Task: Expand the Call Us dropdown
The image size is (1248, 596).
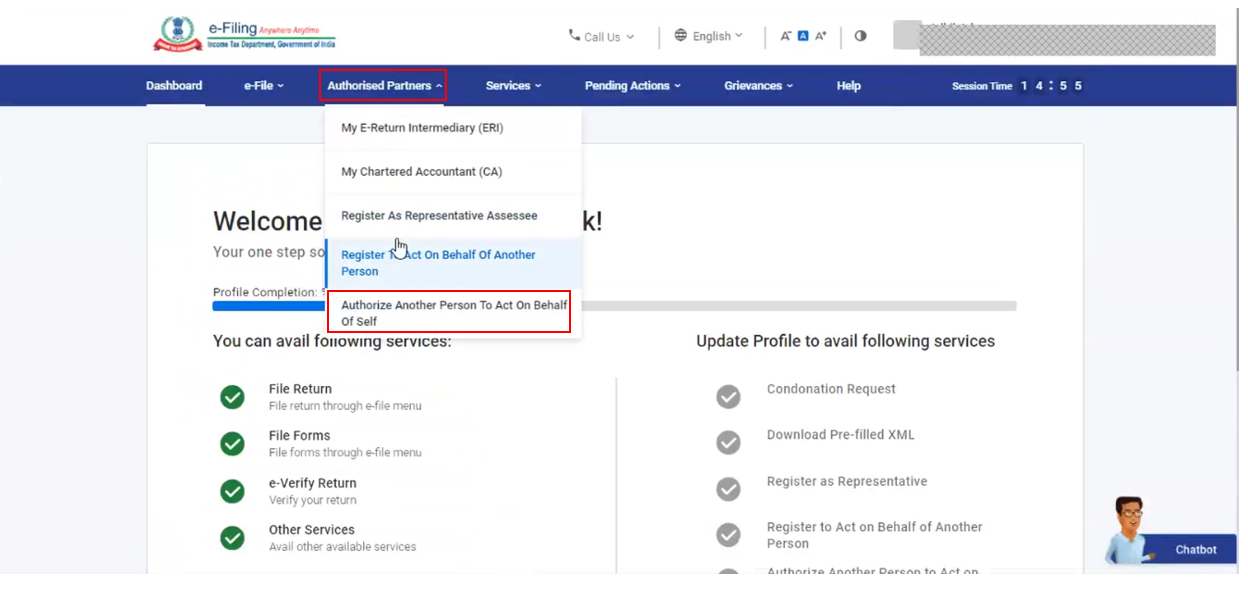Action: tap(602, 37)
